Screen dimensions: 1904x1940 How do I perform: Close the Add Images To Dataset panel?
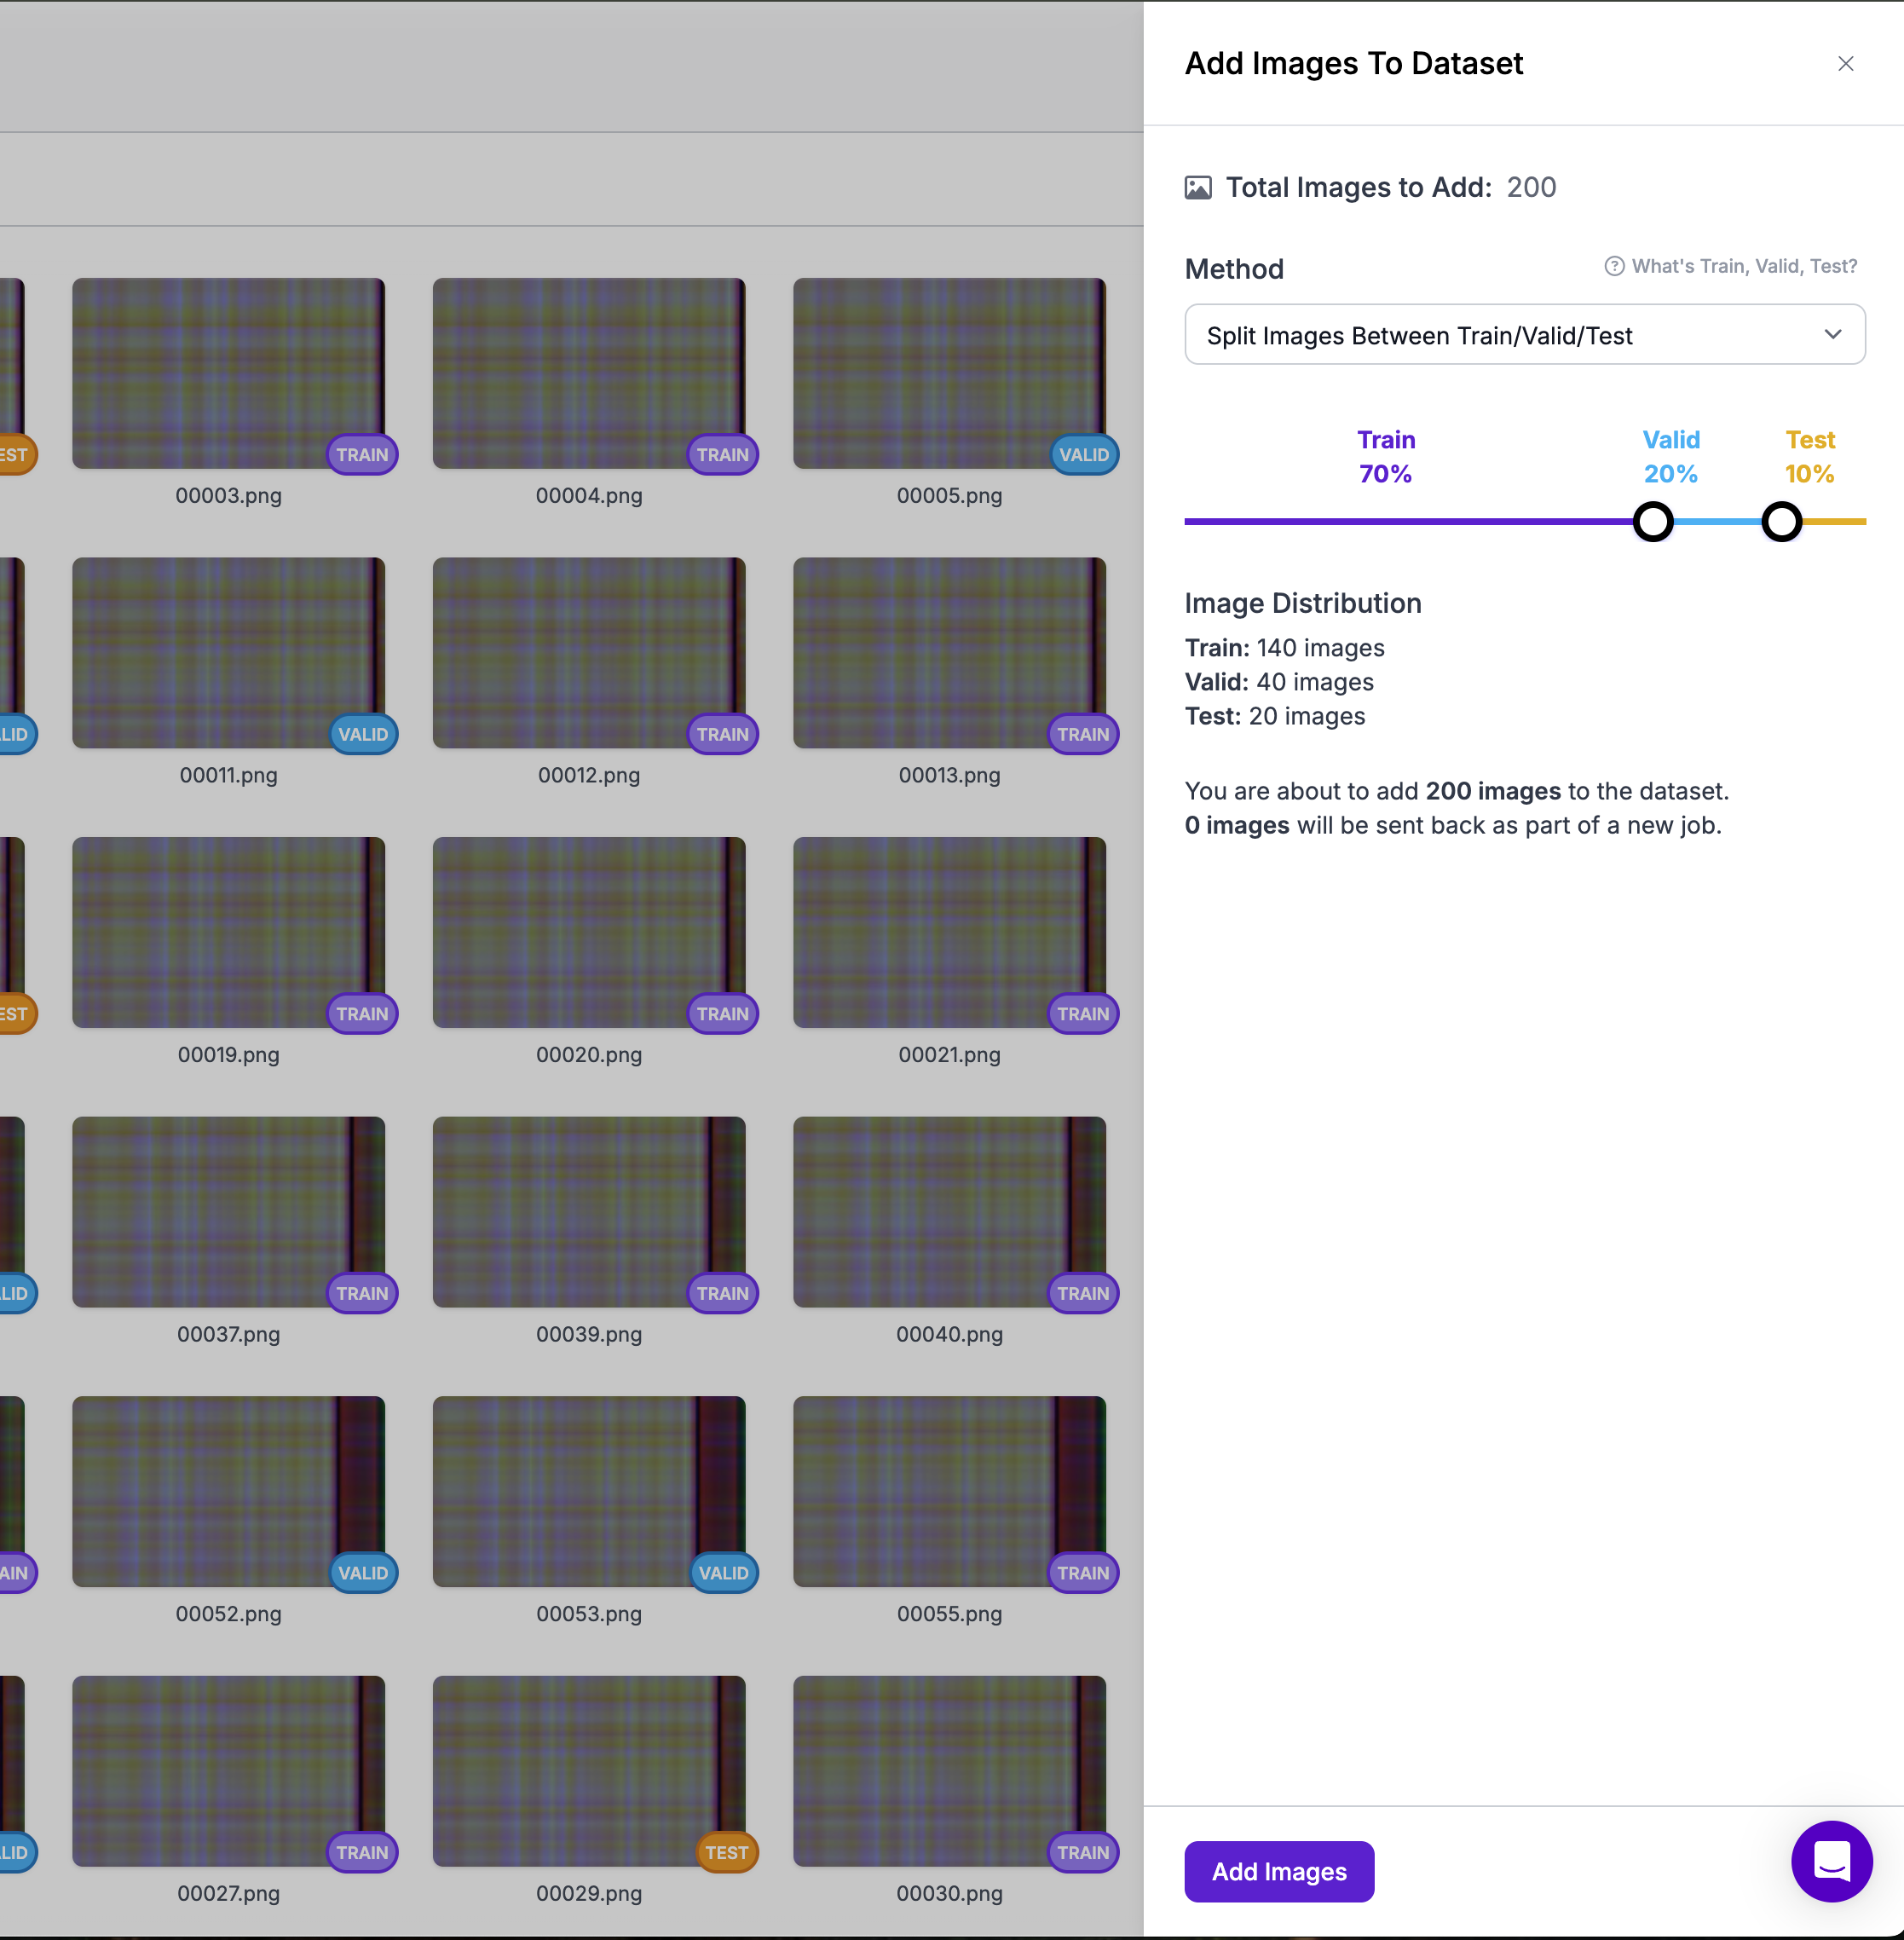click(1845, 64)
